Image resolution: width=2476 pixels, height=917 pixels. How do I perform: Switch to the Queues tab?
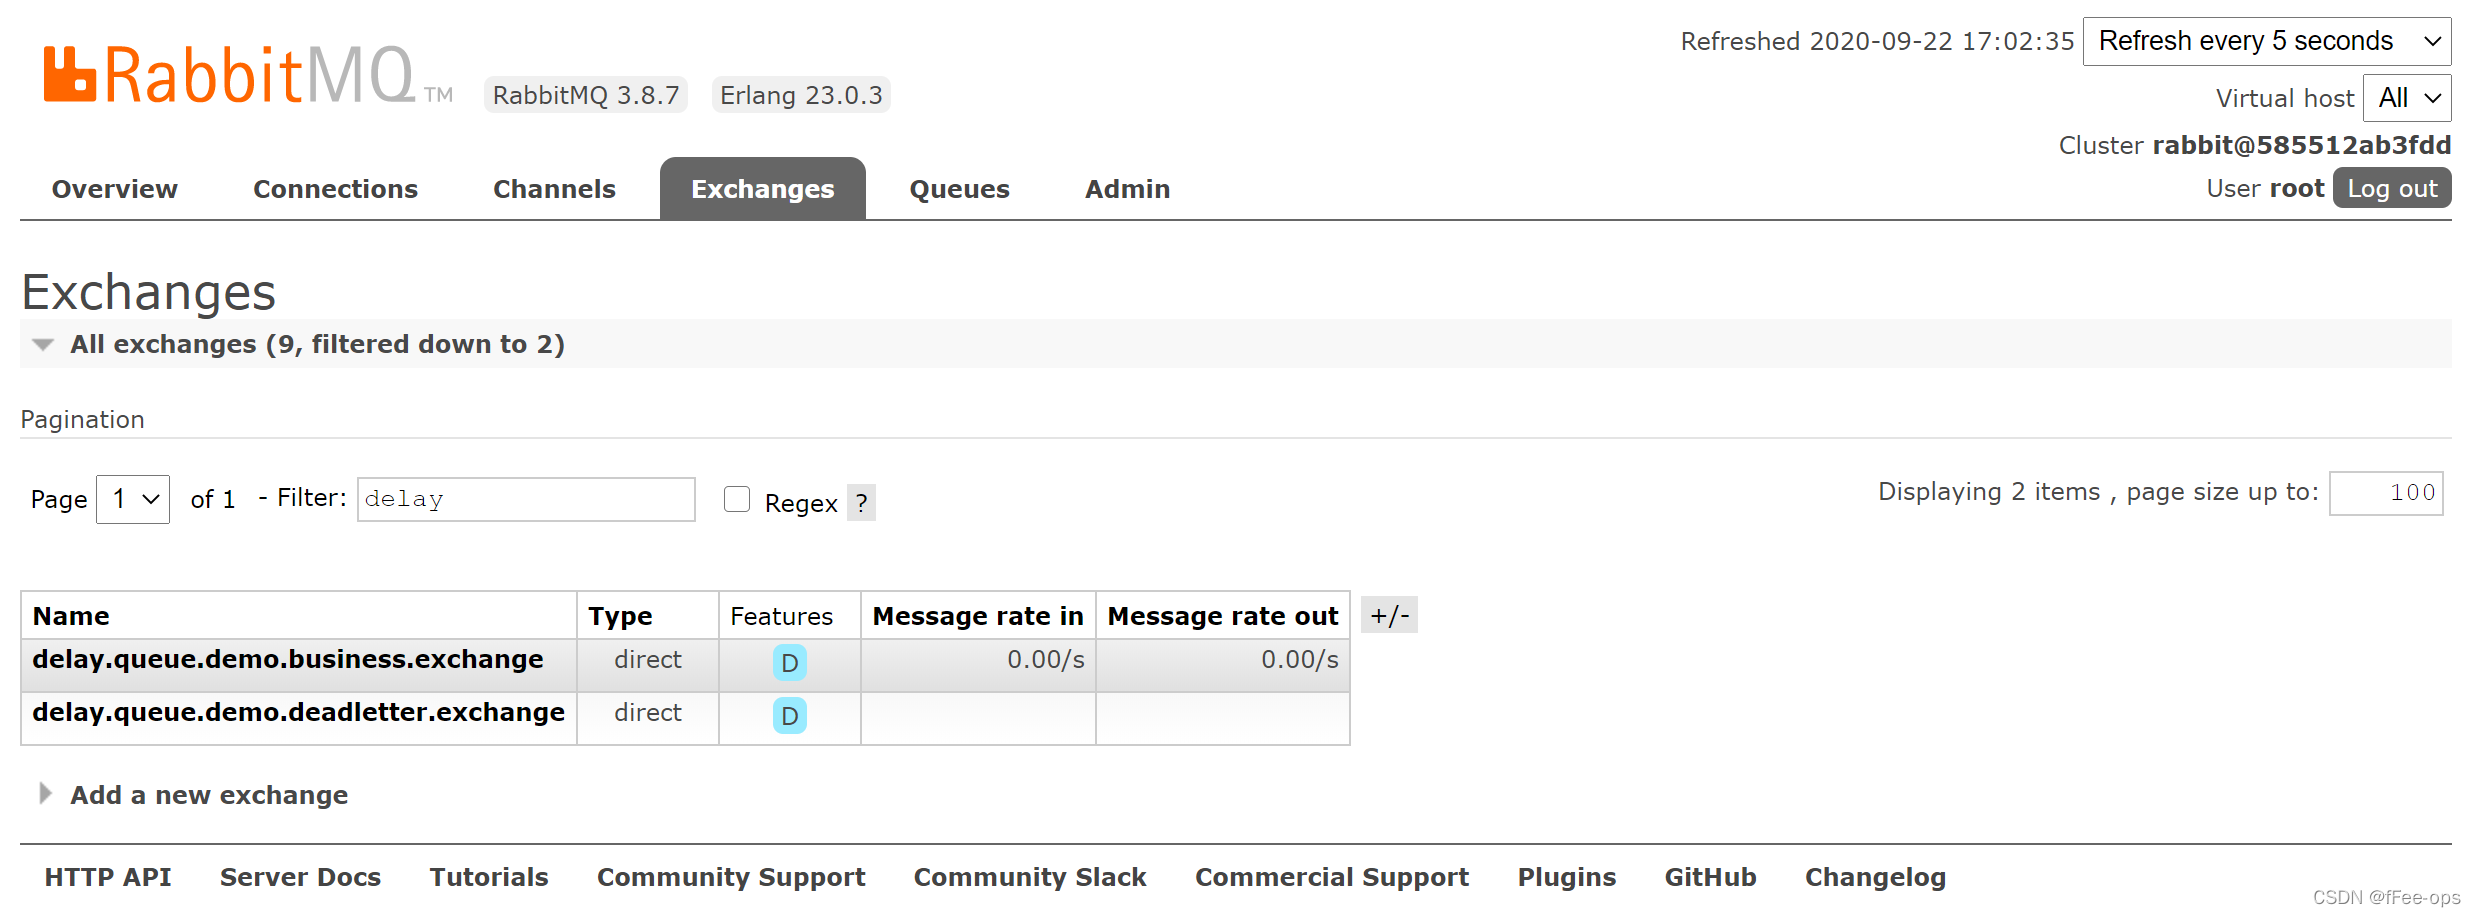(x=959, y=189)
